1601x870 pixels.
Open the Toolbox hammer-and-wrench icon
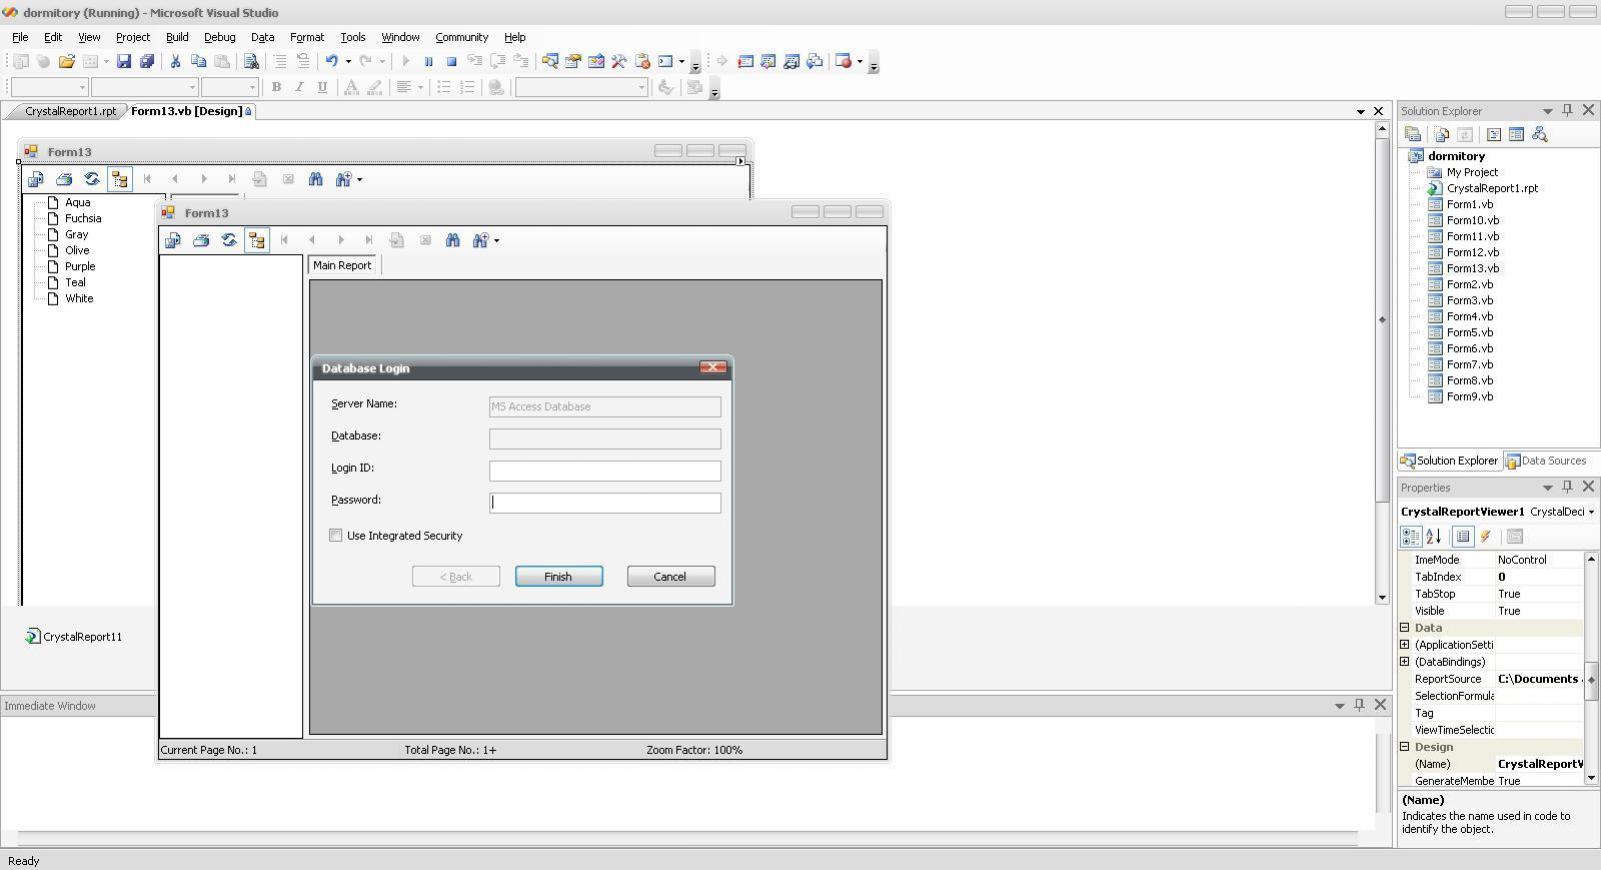click(x=619, y=61)
